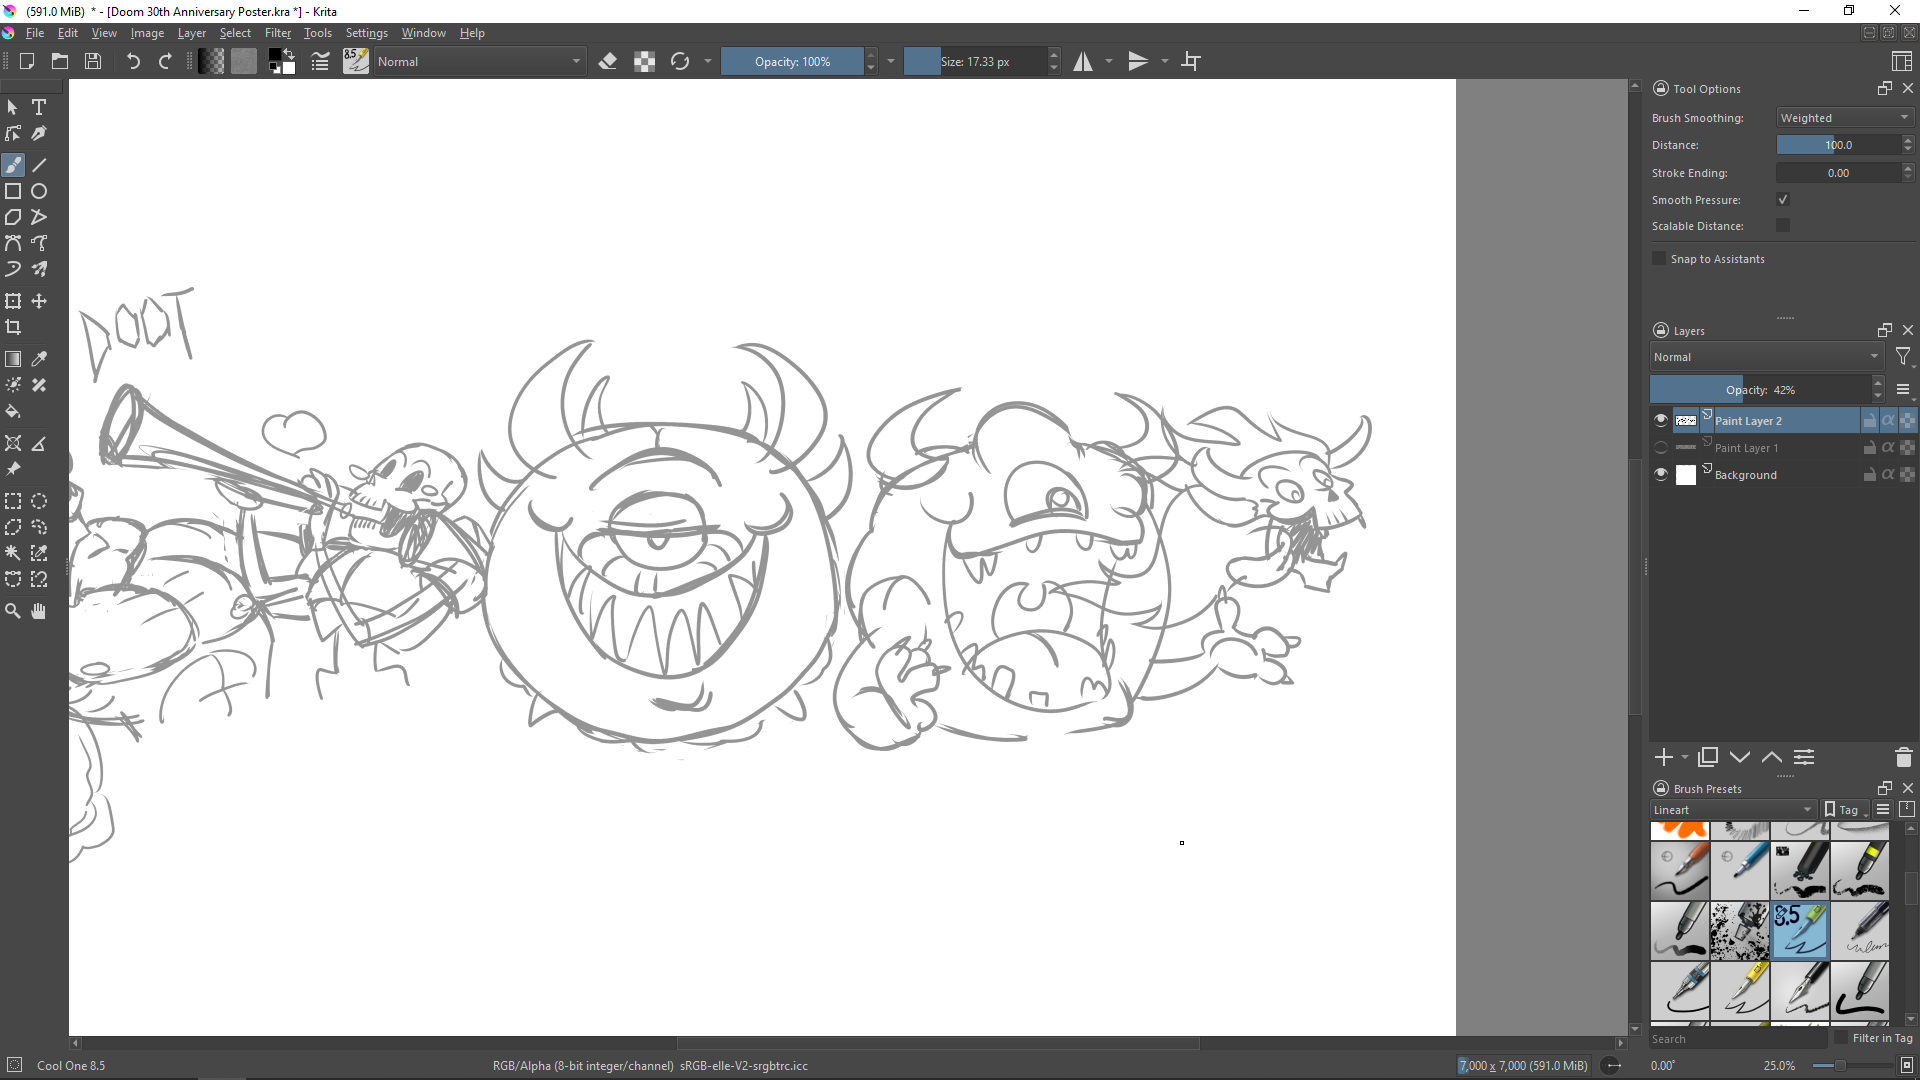This screenshot has height=1080, width=1920.
Task: Open the Lineart brush tag dropdown
Action: (1733, 810)
